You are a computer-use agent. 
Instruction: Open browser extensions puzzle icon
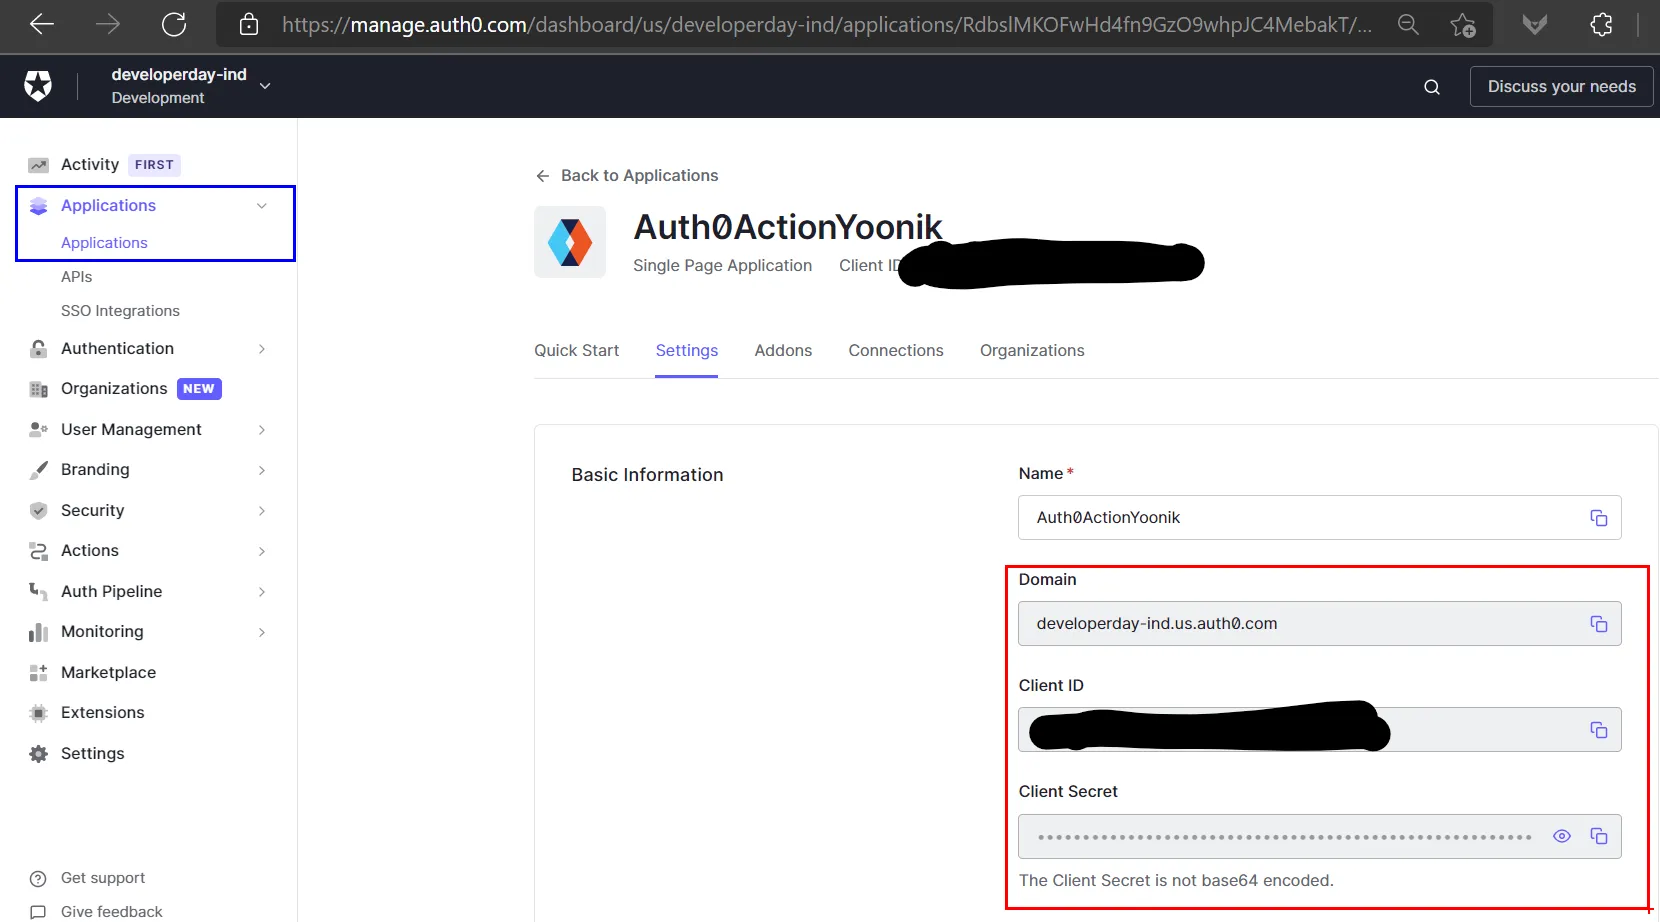click(1601, 24)
